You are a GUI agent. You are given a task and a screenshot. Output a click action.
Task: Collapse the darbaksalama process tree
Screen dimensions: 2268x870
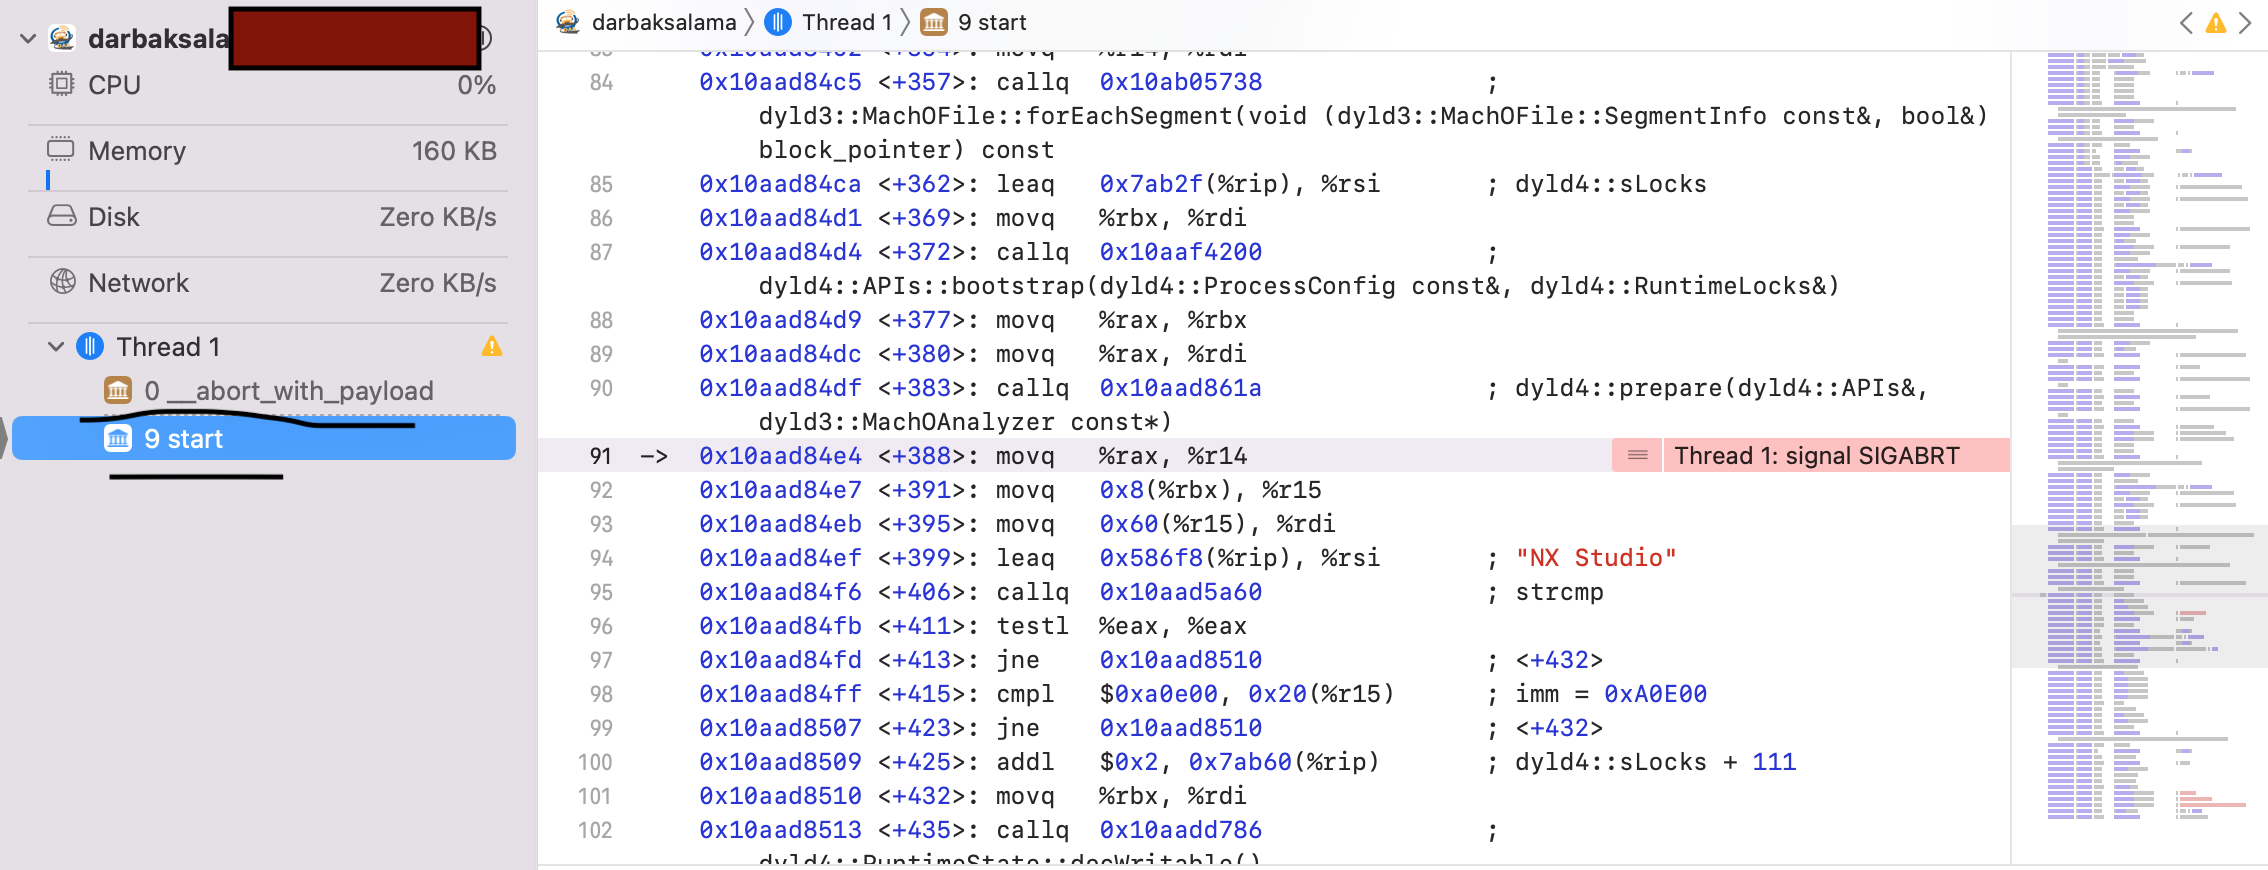pos(28,38)
